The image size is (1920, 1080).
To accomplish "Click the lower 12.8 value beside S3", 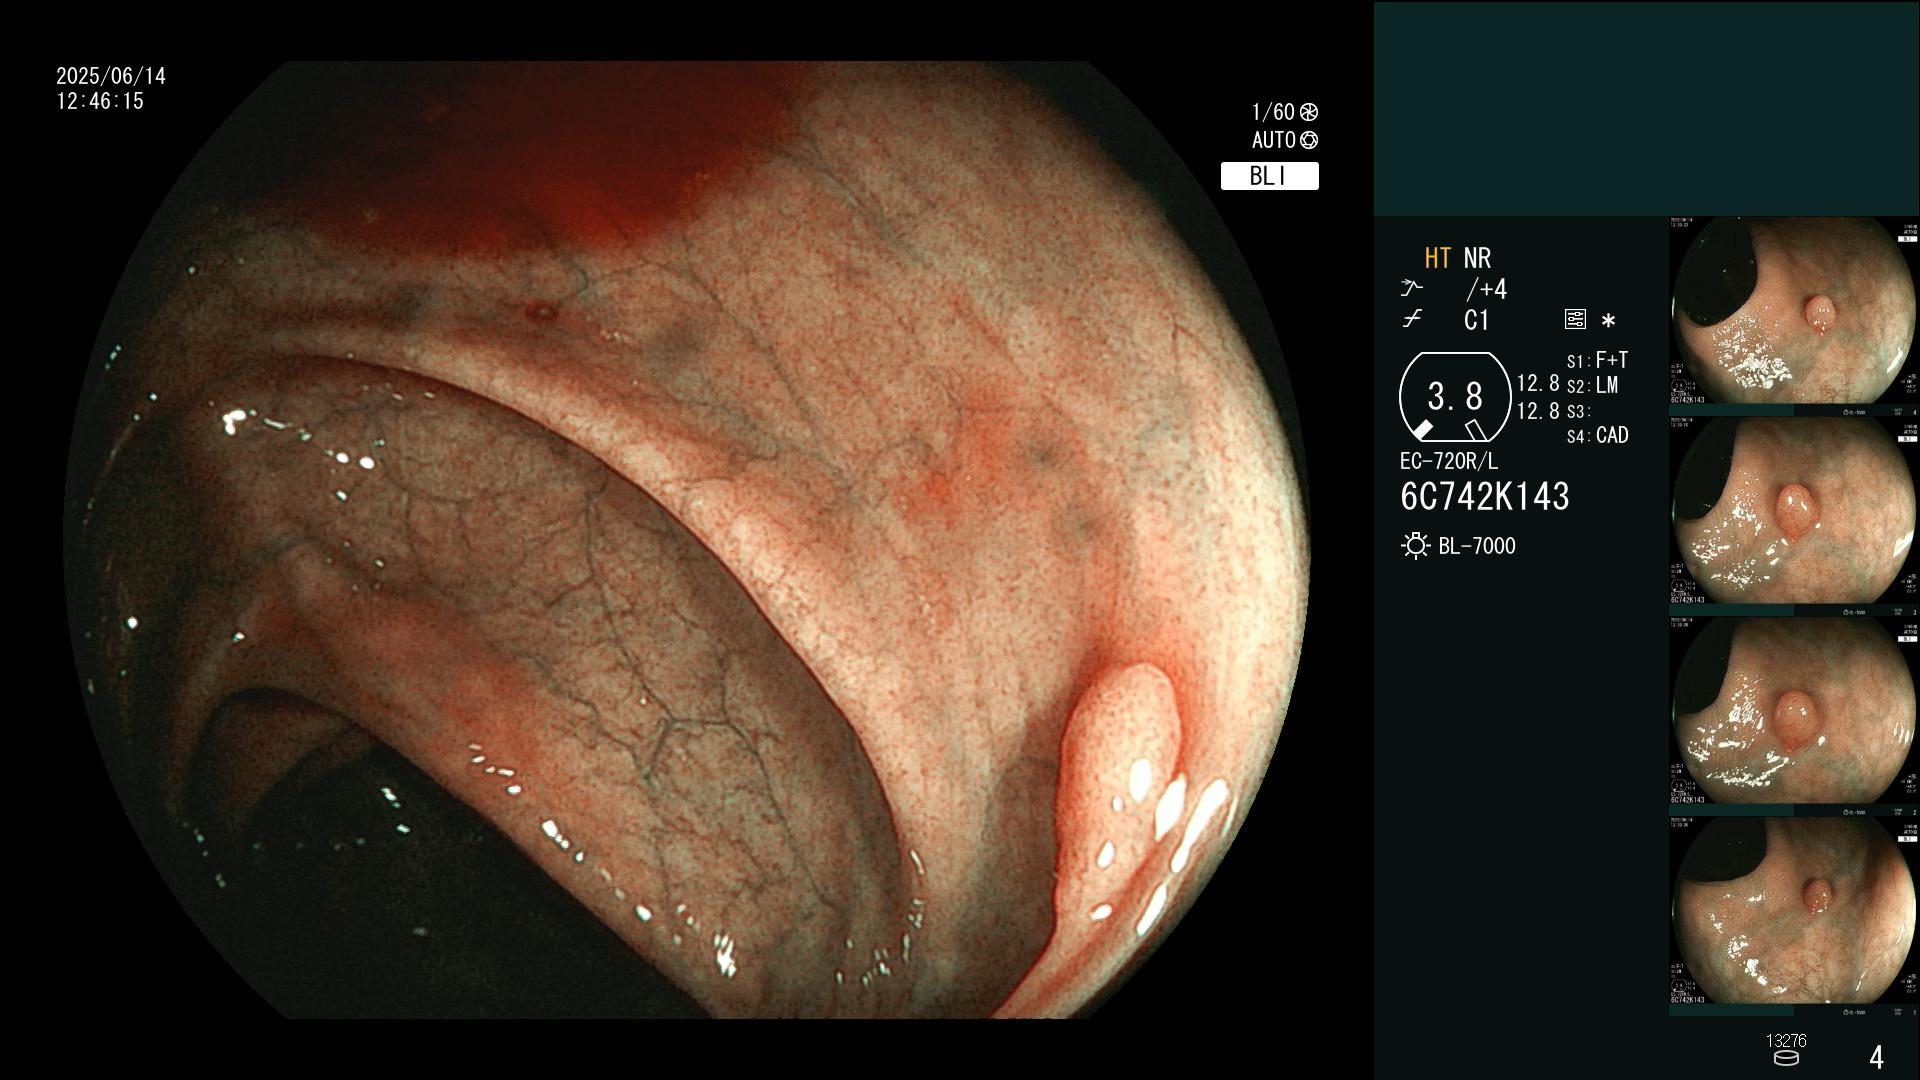I will point(1538,411).
